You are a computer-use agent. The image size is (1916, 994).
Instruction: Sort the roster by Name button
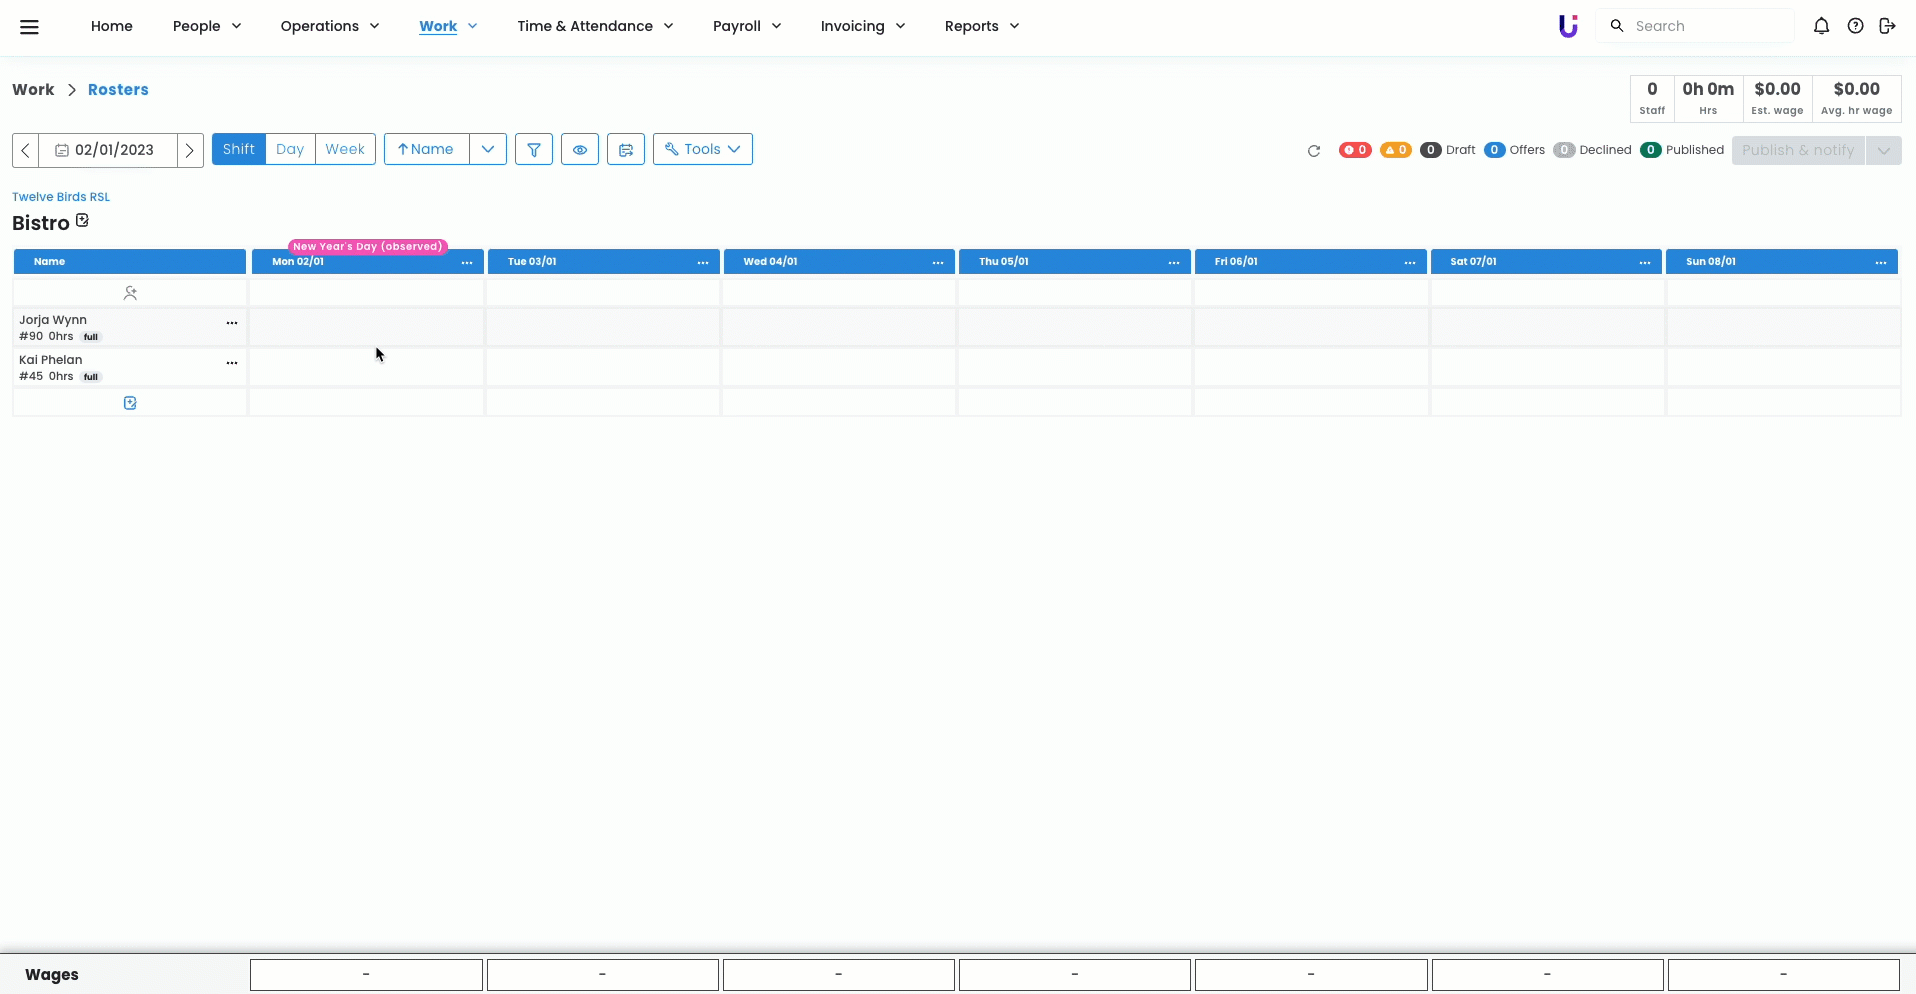[x=426, y=149]
